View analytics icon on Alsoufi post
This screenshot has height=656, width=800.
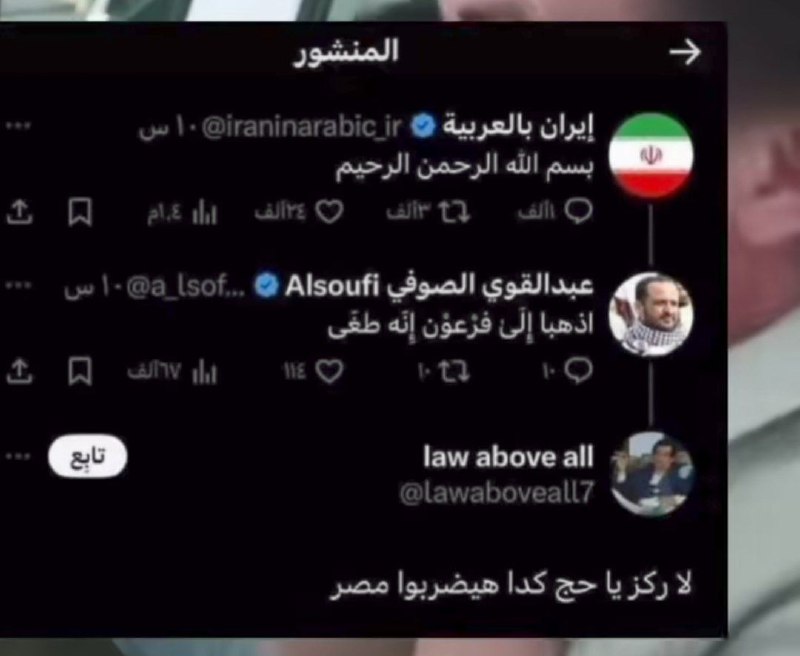(205, 372)
